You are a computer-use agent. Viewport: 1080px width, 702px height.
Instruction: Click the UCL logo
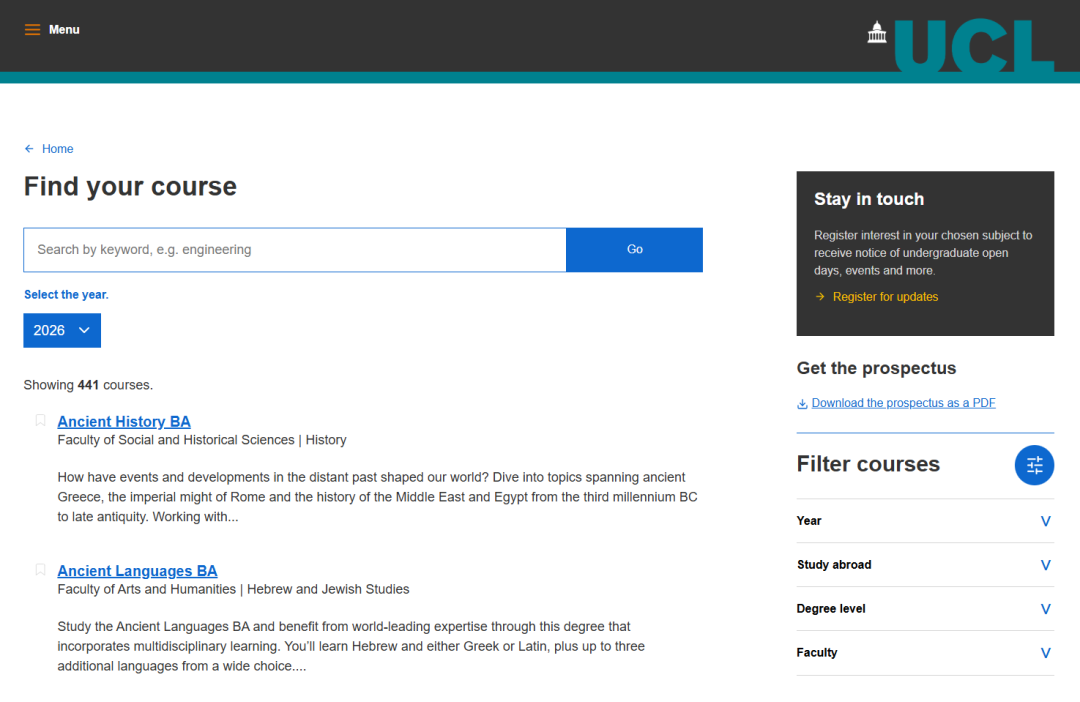click(x=960, y=45)
